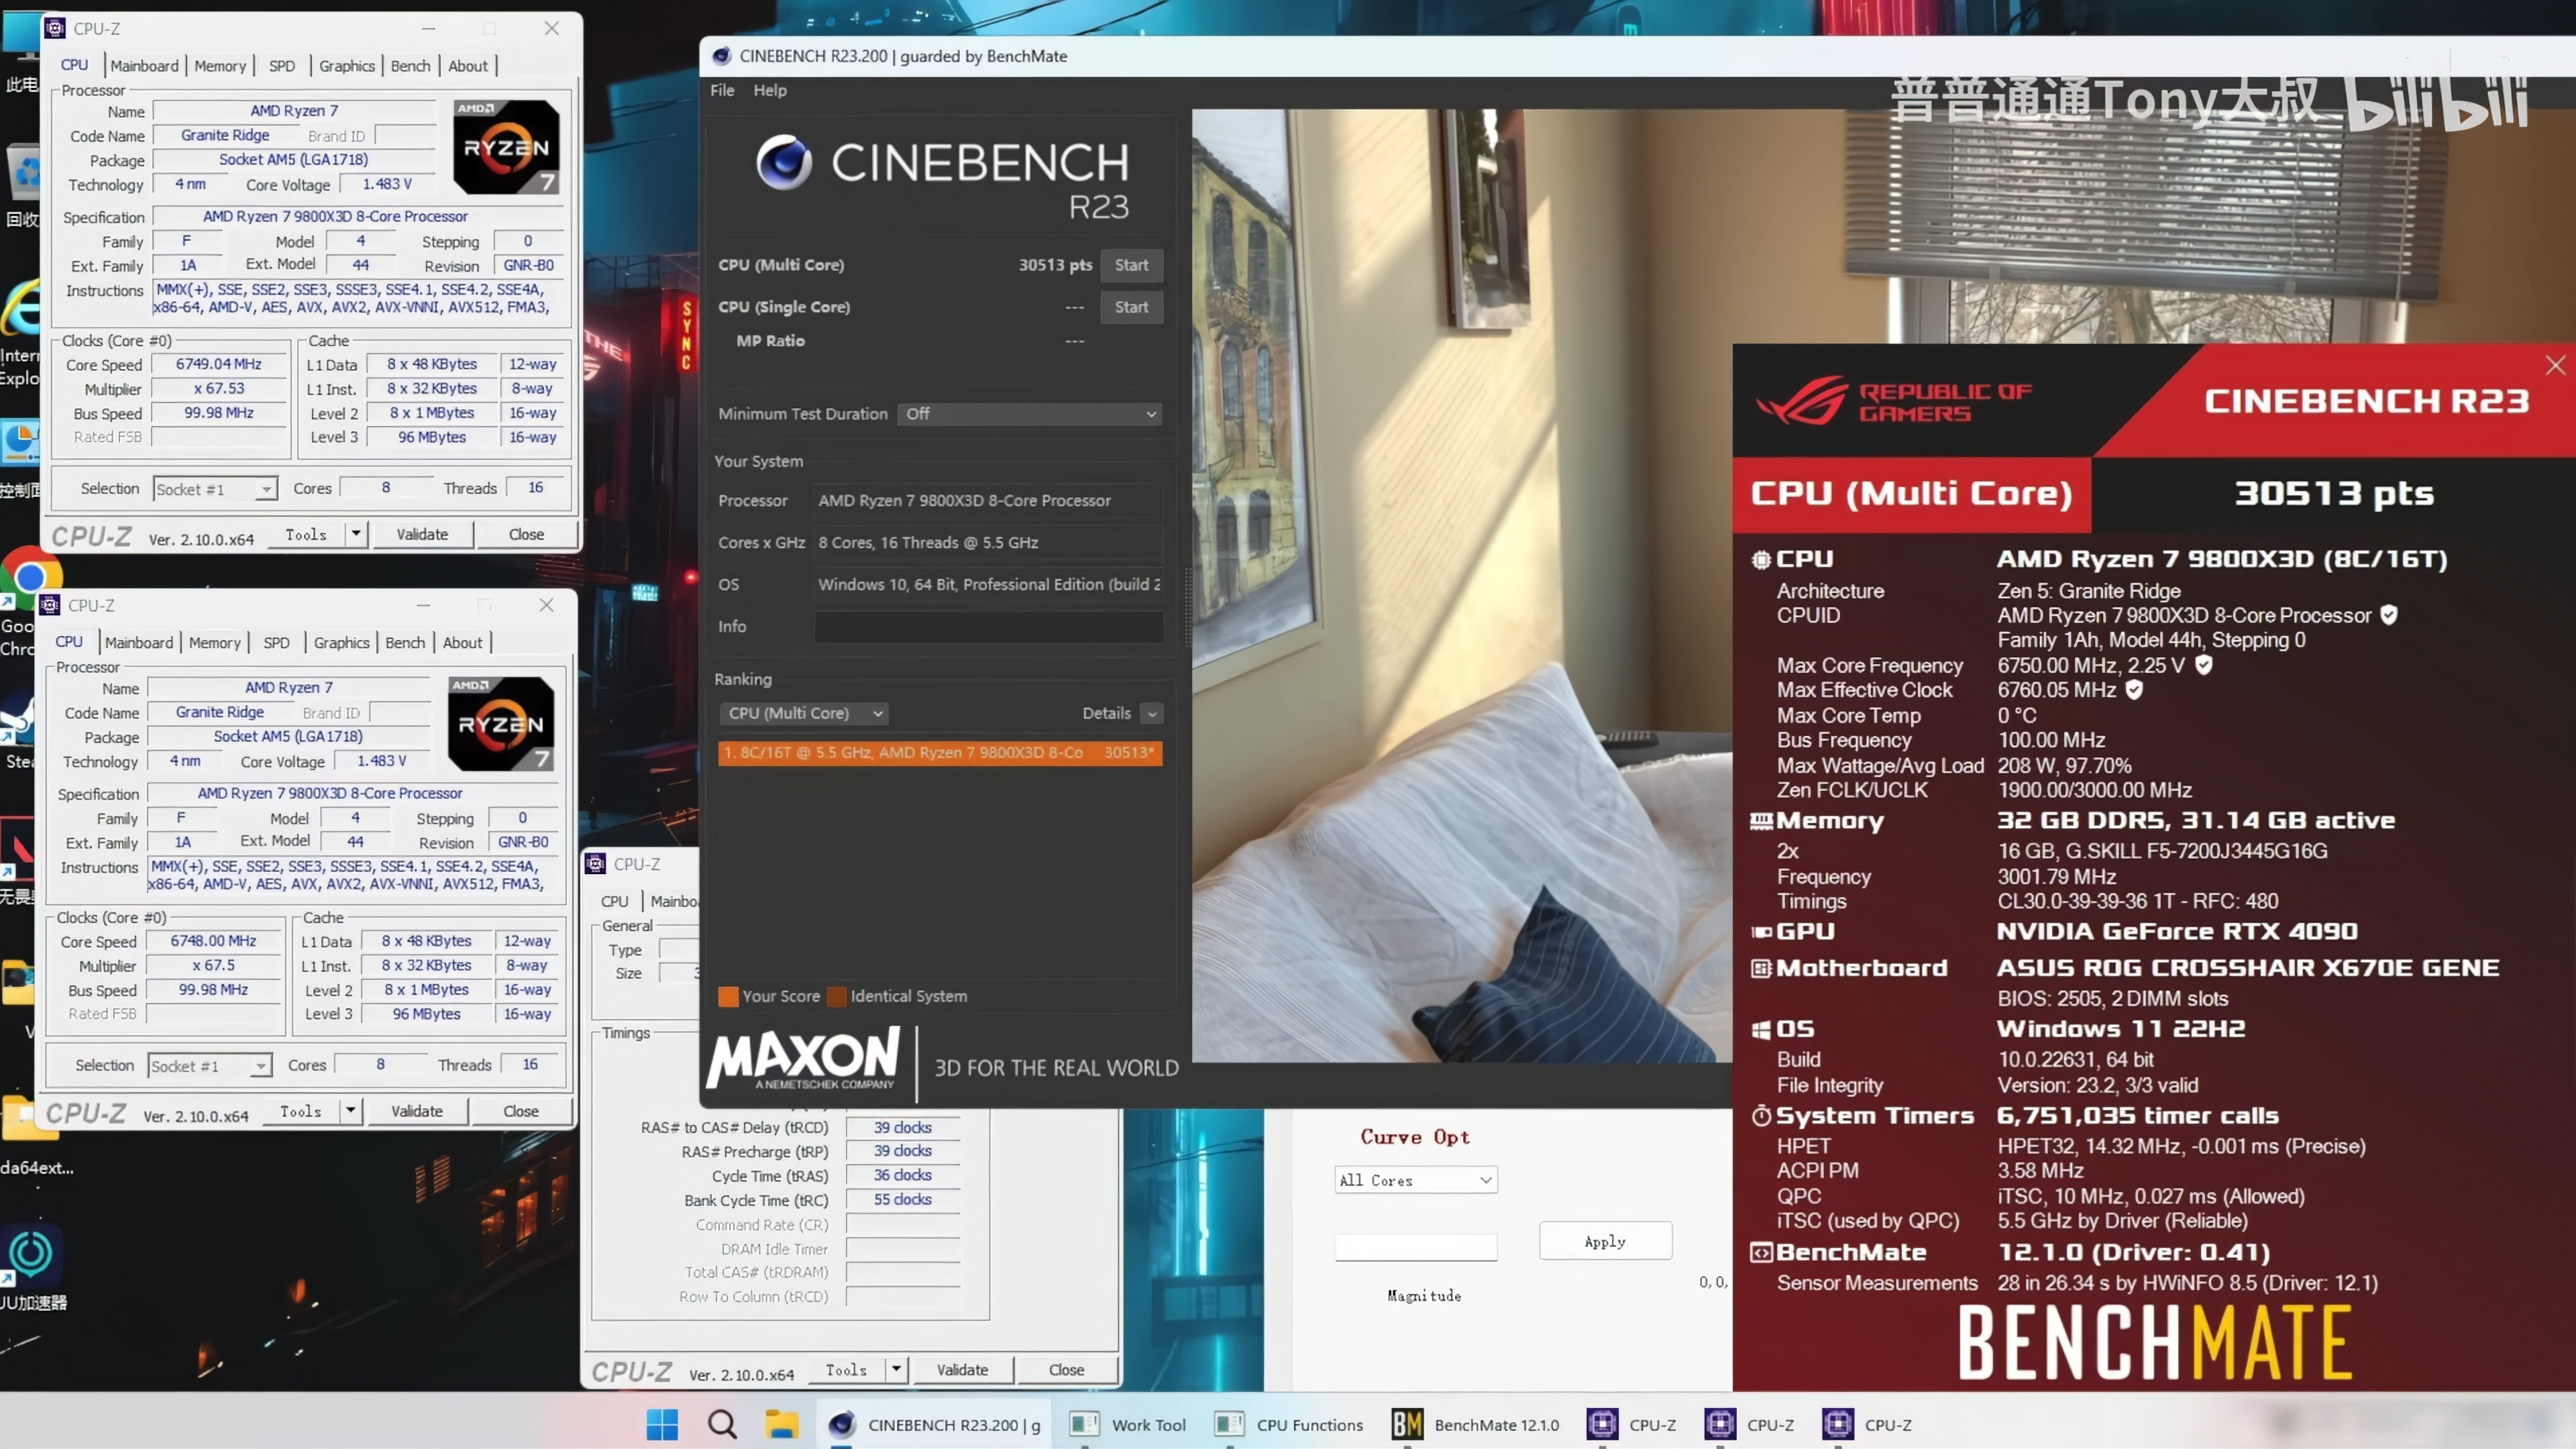
Task: Open the All Cores dropdown in Curve Opt
Action: click(1415, 1180)
